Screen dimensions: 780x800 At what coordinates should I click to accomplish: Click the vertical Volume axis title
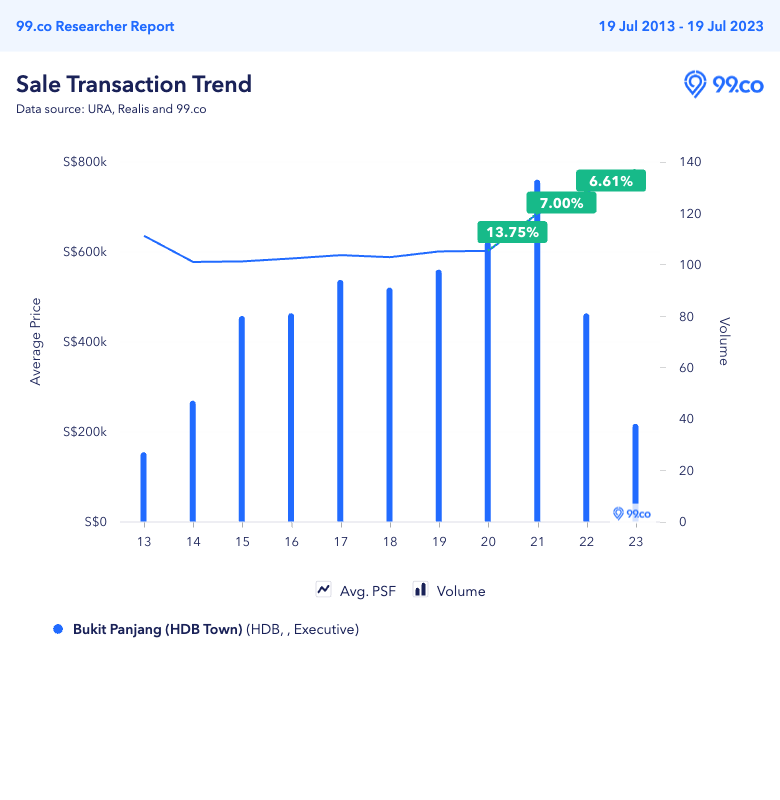tap(724, 341)
